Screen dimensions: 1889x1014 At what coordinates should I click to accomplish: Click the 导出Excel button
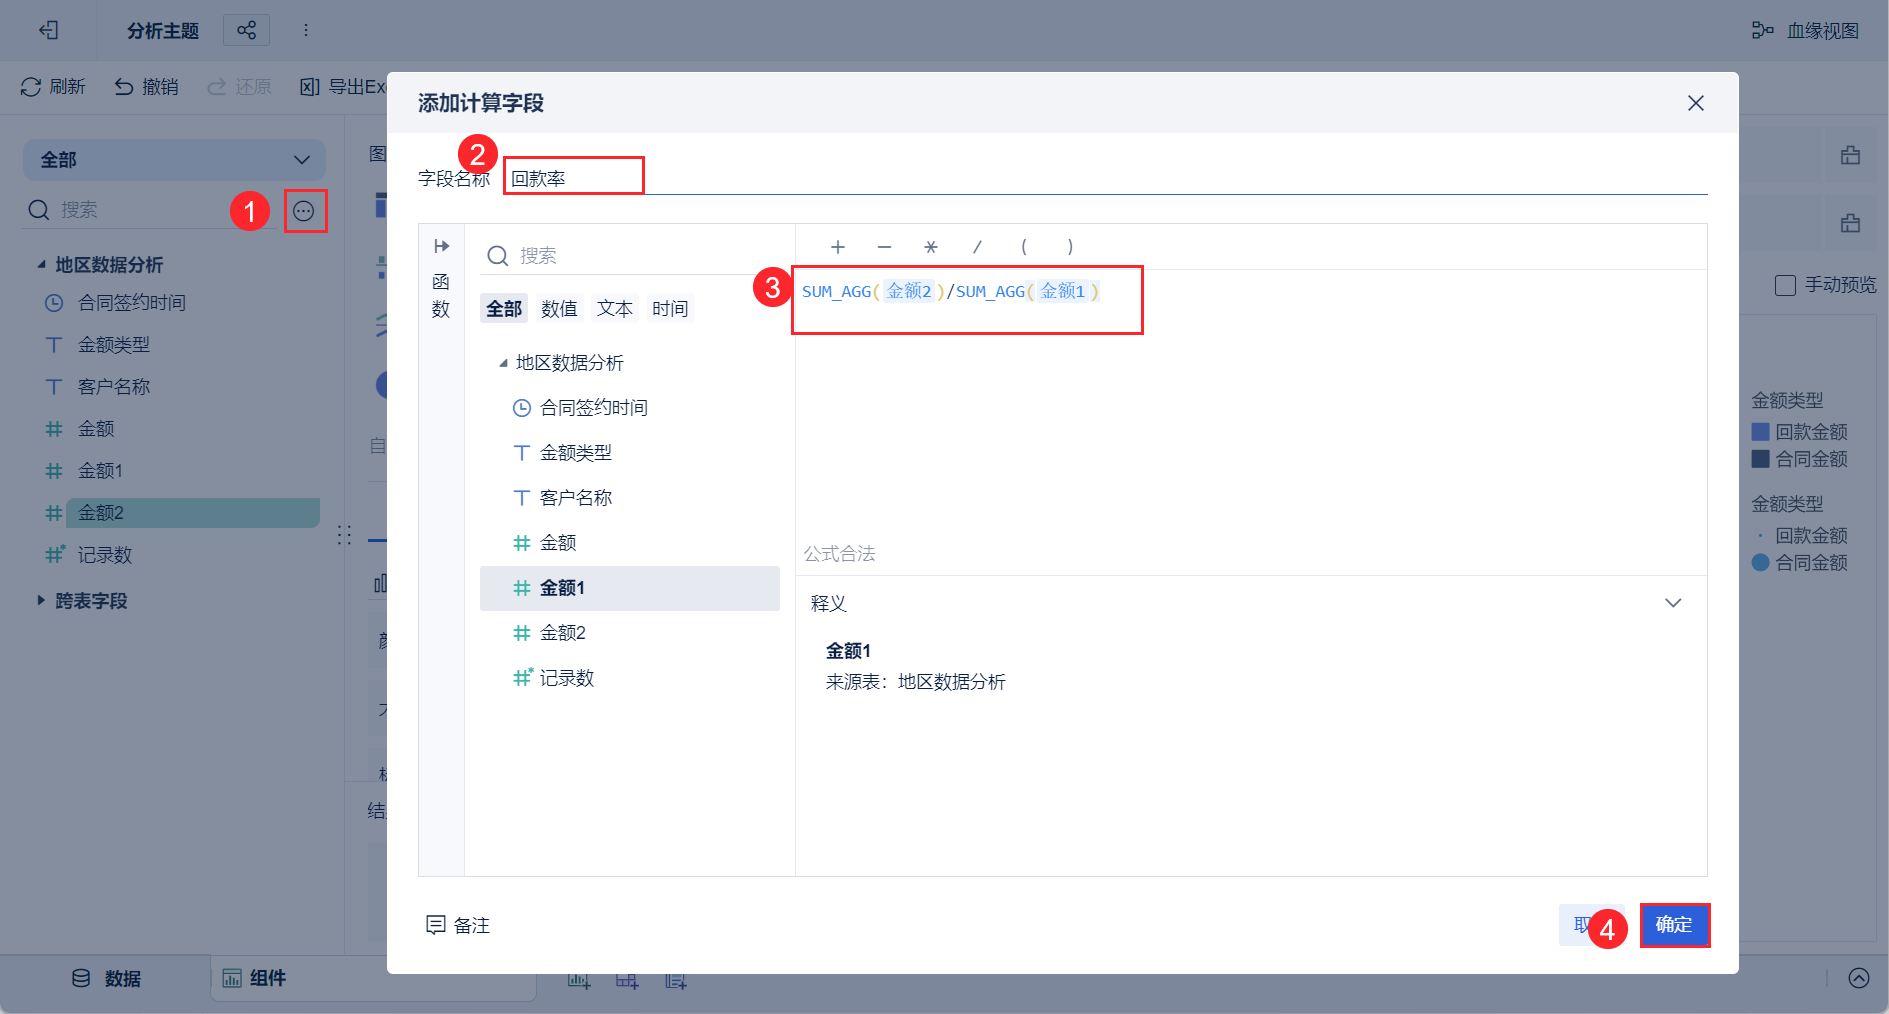click(343, 87)
